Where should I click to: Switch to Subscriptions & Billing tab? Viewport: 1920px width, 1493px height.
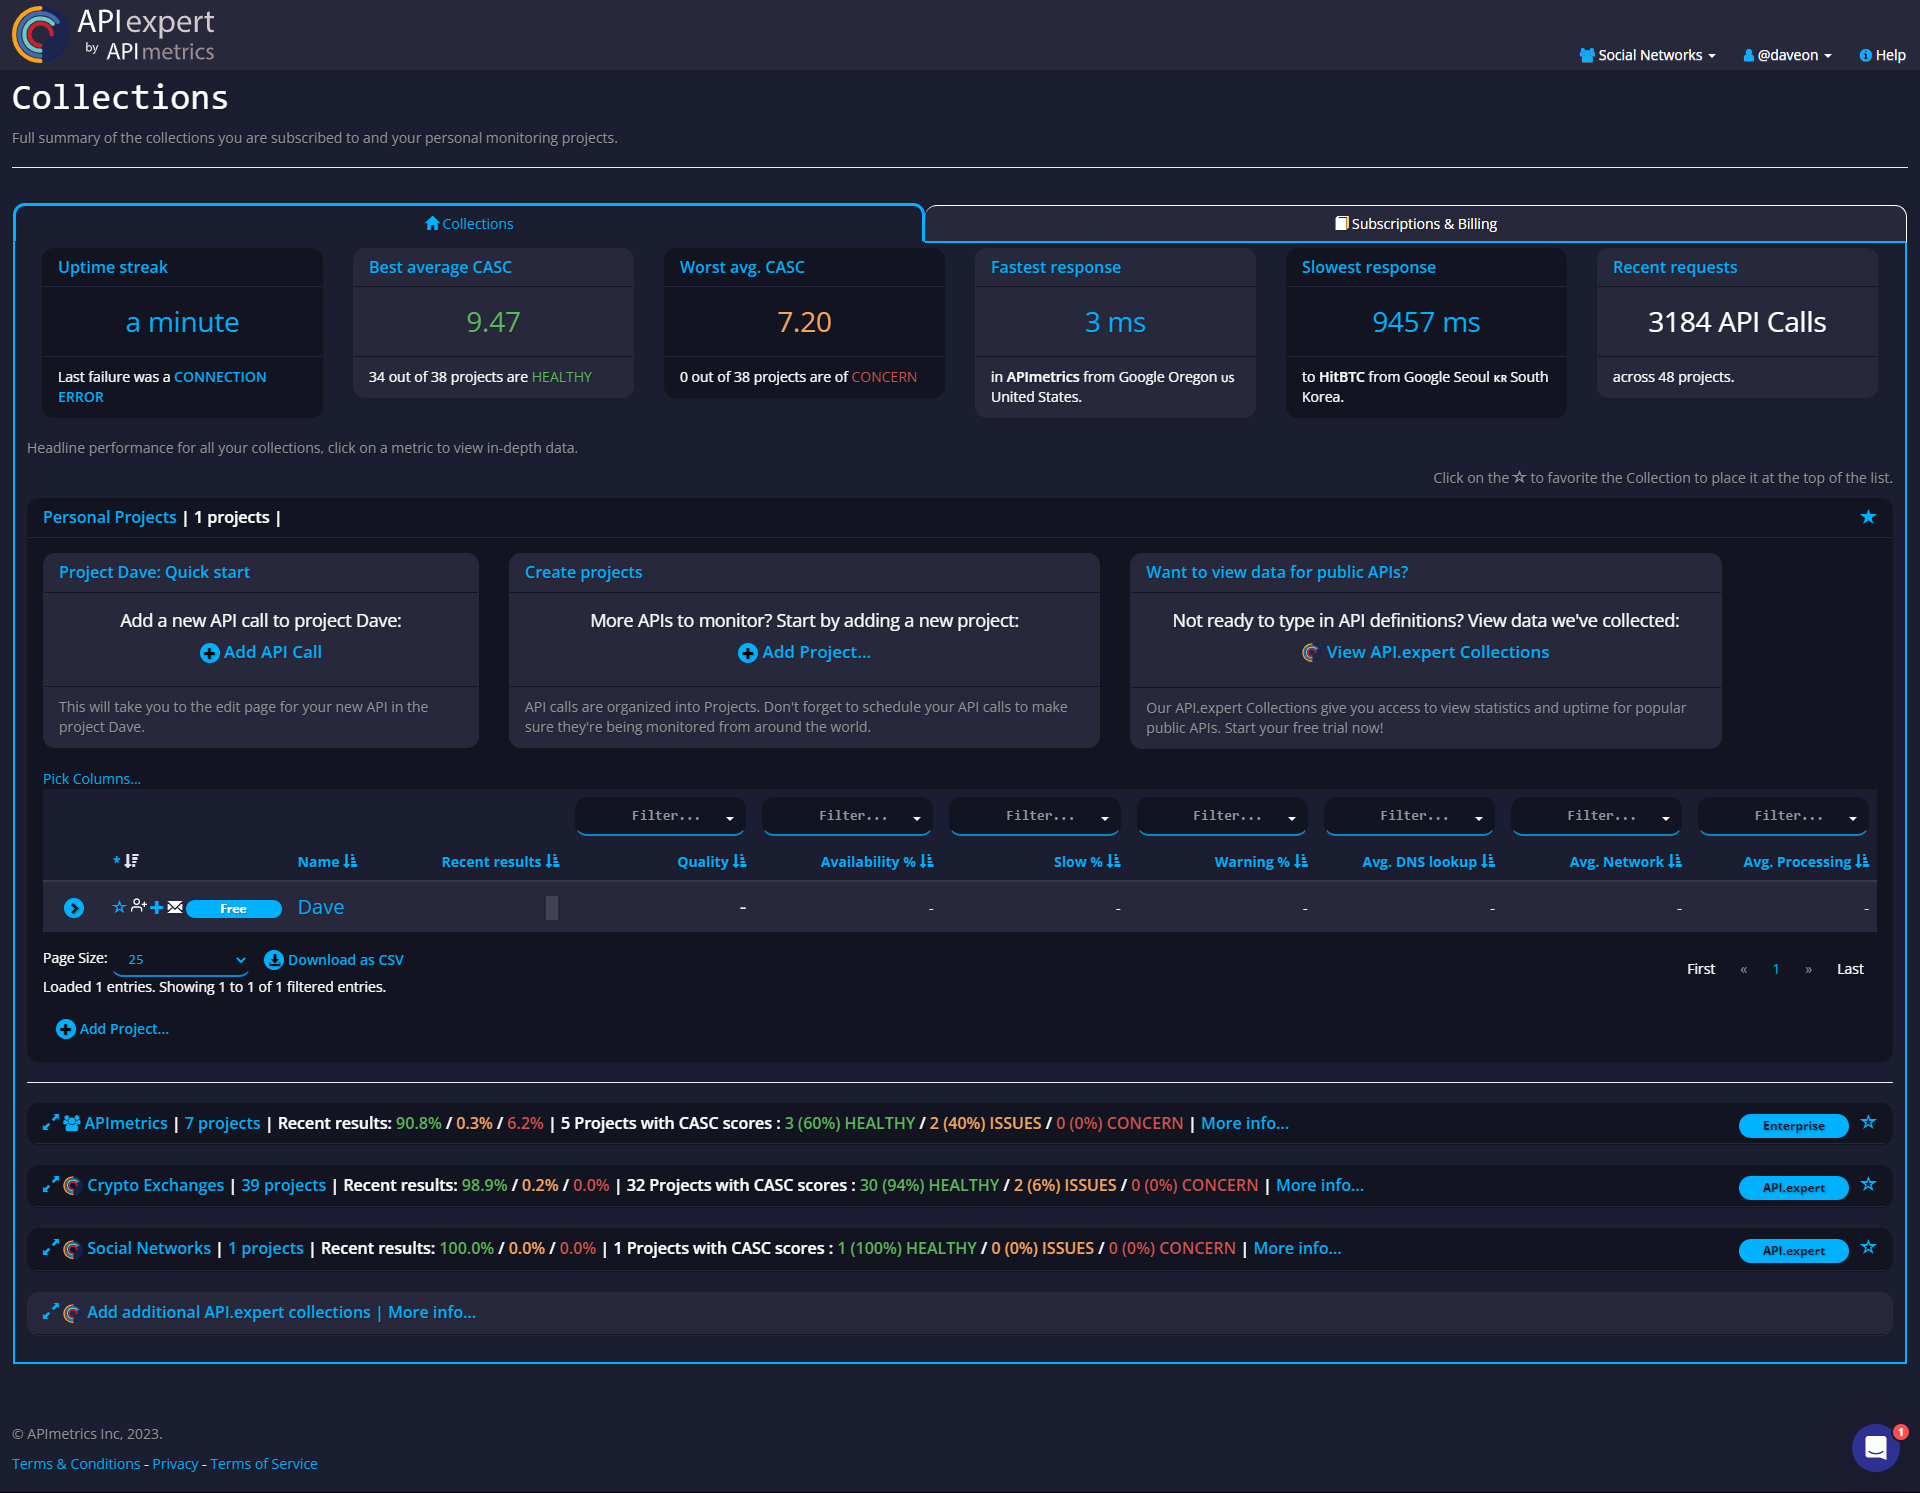pos(1415,224)
